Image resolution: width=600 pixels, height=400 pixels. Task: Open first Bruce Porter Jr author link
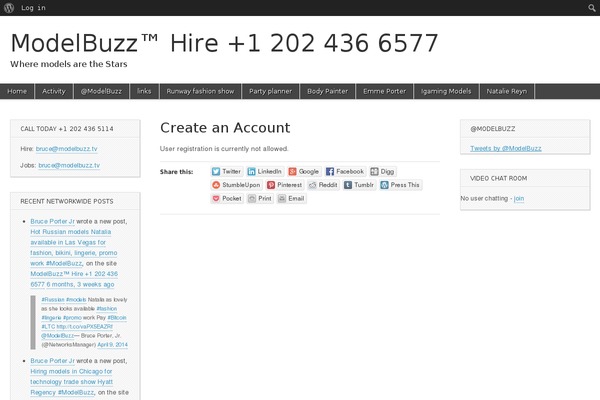coord(52,221)
